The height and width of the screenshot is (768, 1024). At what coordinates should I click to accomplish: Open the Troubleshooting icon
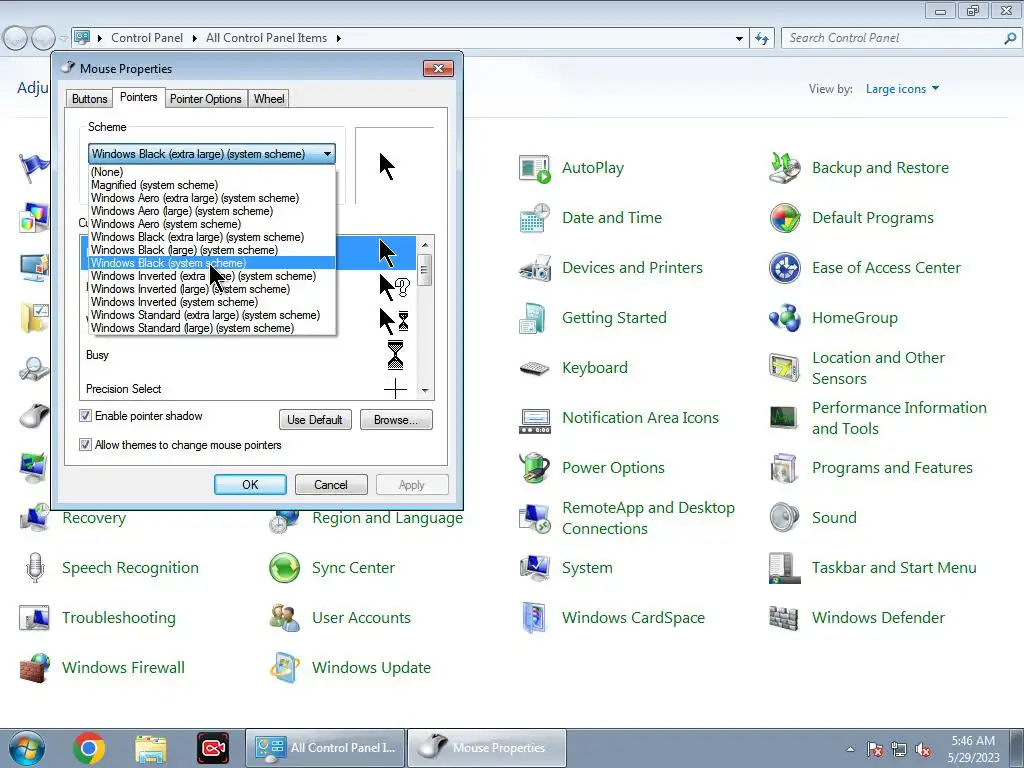coord(35,618)
